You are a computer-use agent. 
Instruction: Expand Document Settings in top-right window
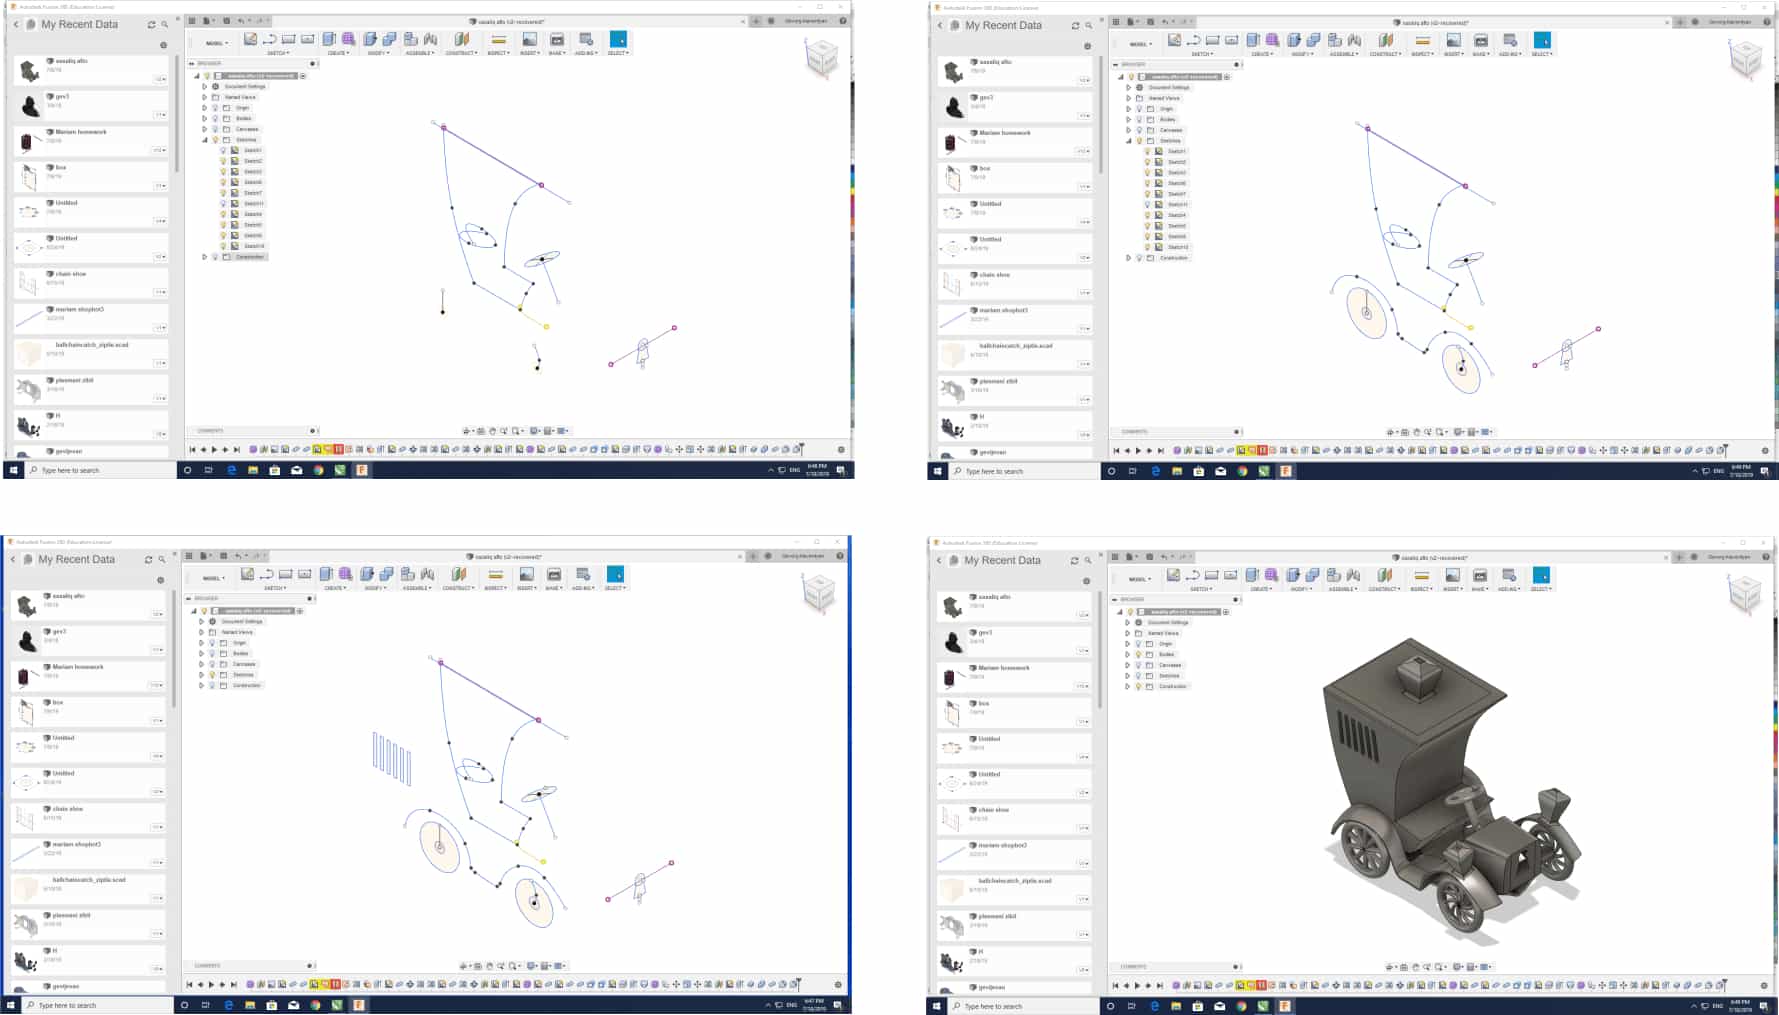point(1129,88)
